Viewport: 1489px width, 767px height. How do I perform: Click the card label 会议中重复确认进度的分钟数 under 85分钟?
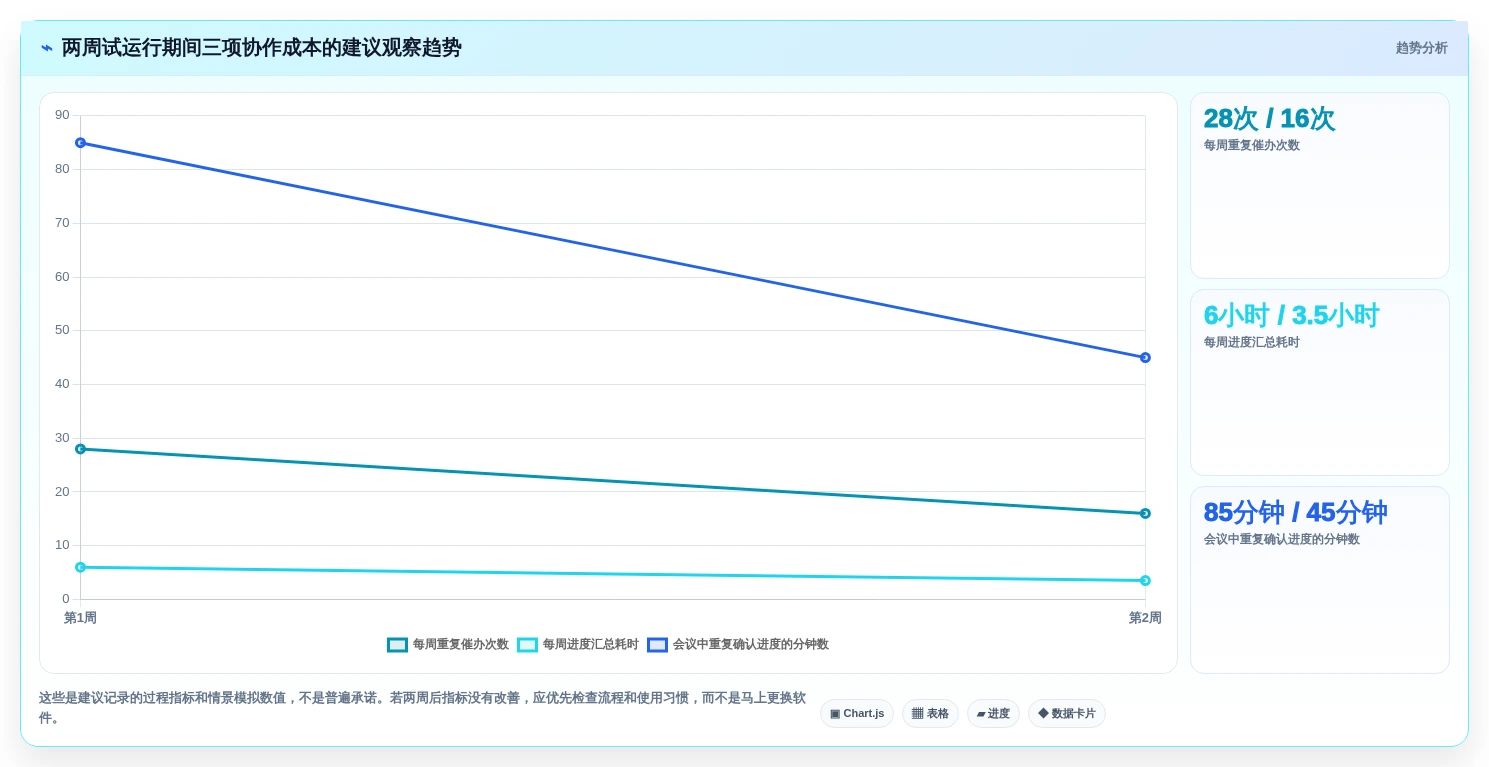pyautogui.click(x=1282, y=539)
